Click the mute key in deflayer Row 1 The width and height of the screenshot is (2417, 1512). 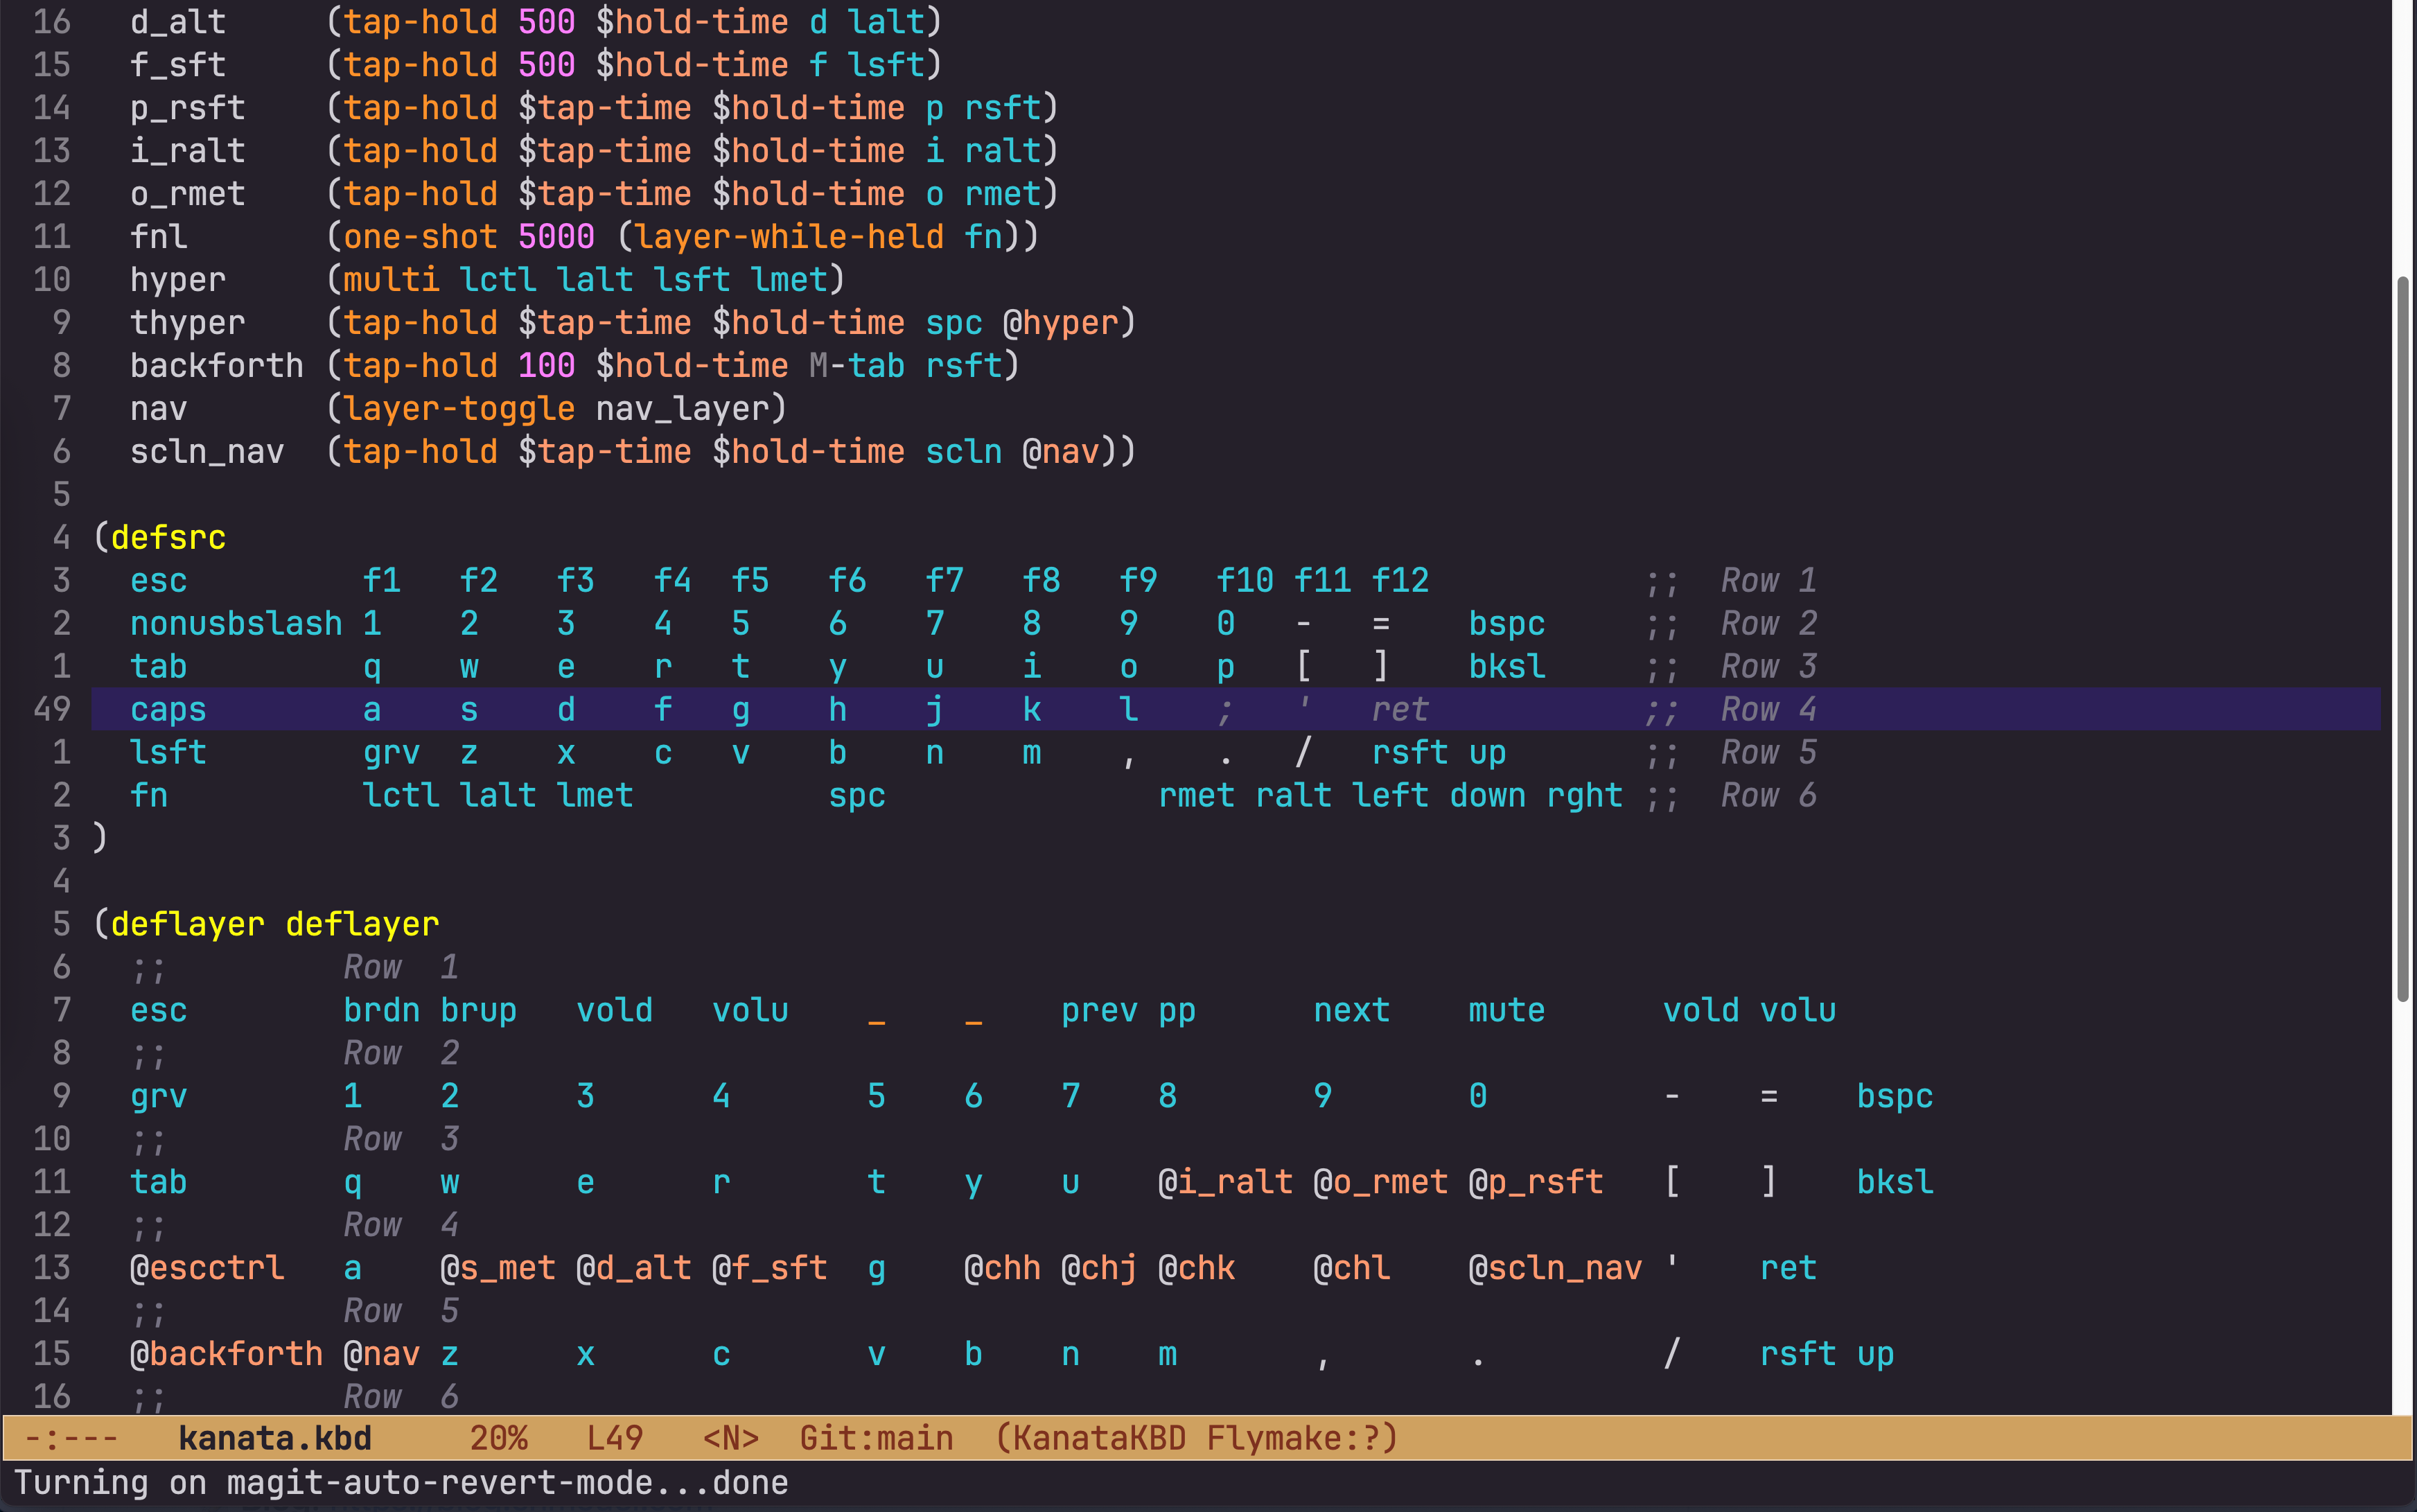tap(1506, 1010)
